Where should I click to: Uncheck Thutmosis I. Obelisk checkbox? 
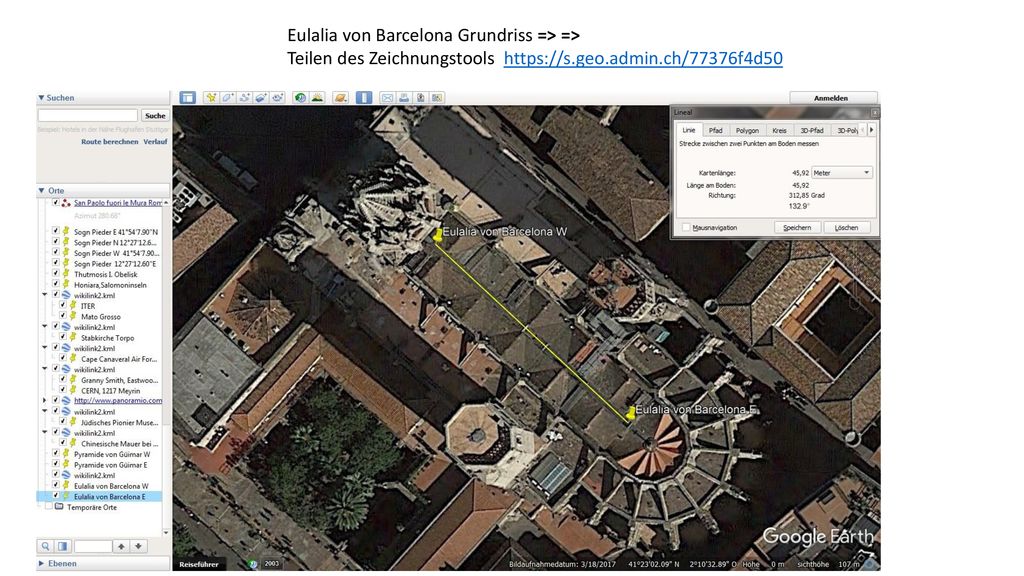pos(56,274)
